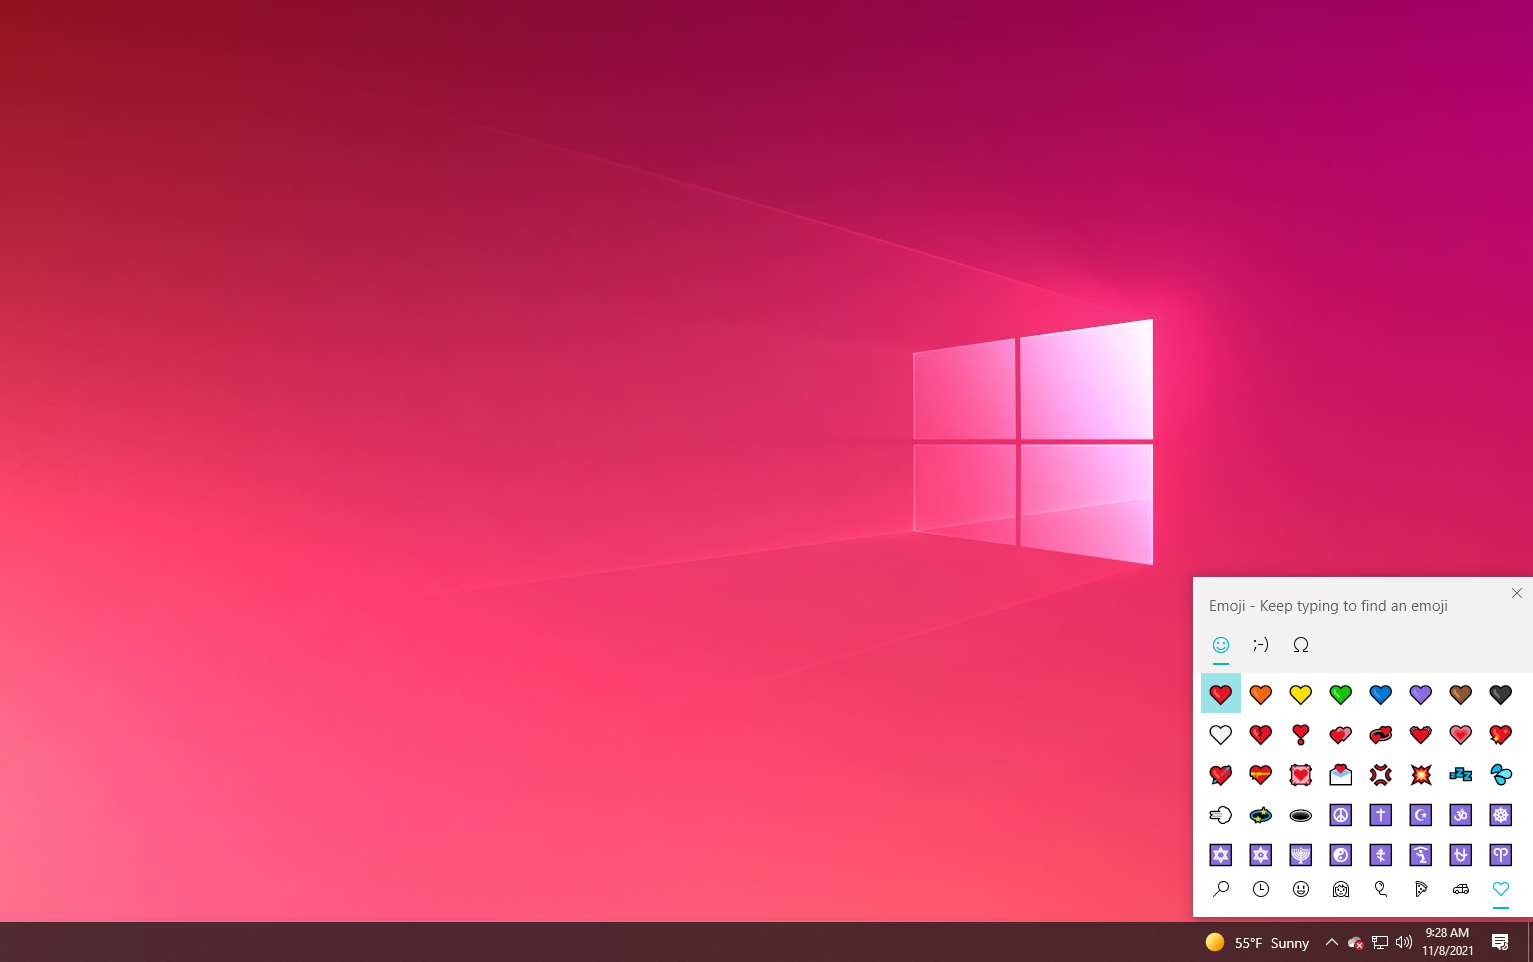Open the people emoji category

(1341, 889)
